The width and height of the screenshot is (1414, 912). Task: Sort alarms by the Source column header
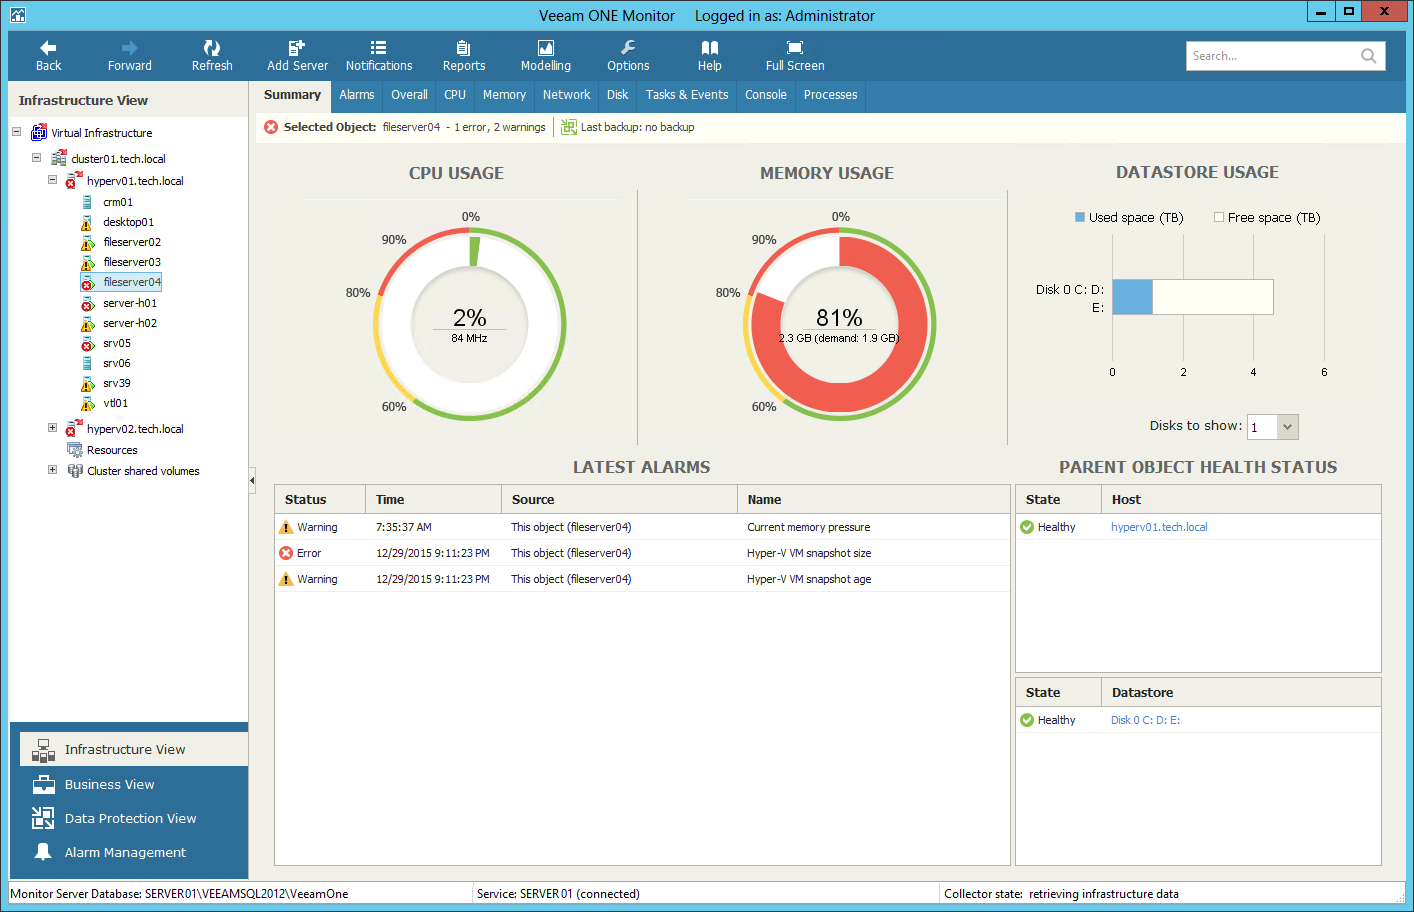click(620, 499)
